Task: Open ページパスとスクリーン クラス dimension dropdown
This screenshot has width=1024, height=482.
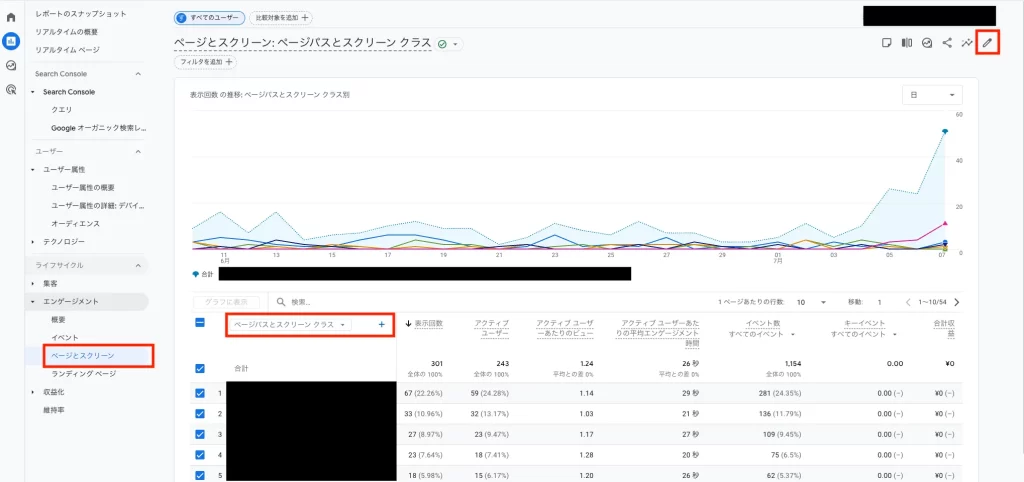Action: pos(291,324)
